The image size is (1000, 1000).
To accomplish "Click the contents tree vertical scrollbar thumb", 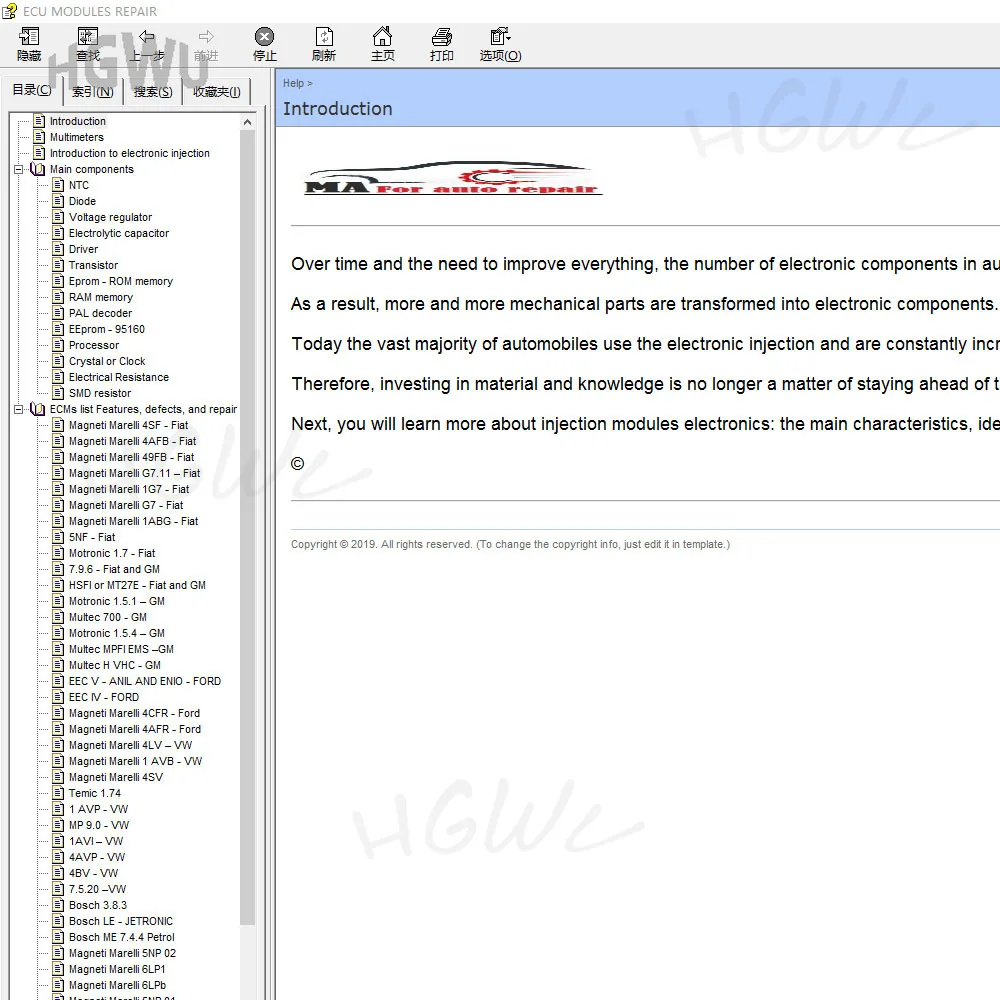I will (x=247, y=527).
